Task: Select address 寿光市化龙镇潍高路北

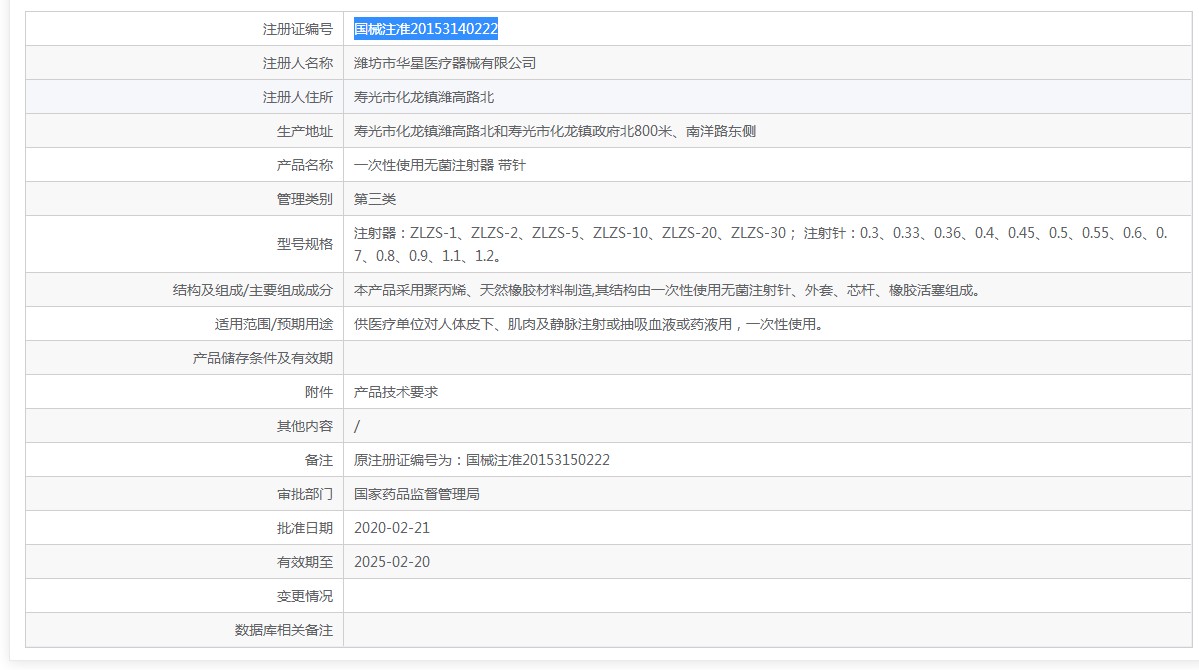Action: point(424,97)
